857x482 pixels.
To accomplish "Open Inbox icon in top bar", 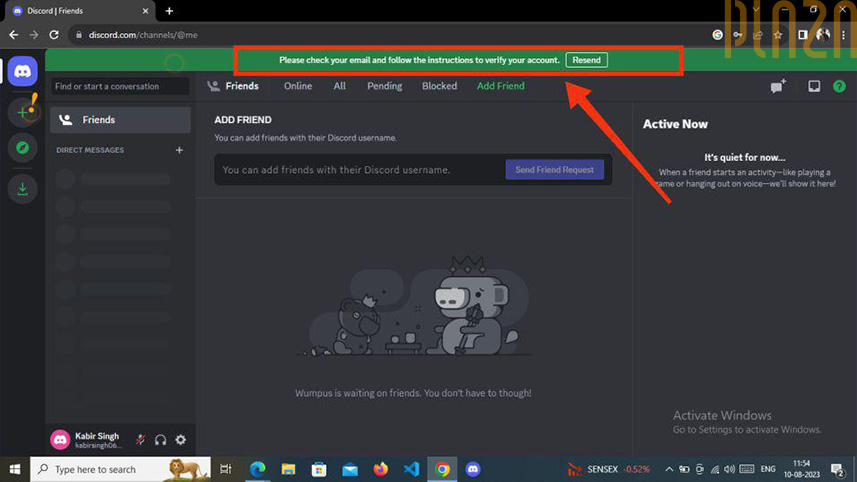I will coord(814,86).
